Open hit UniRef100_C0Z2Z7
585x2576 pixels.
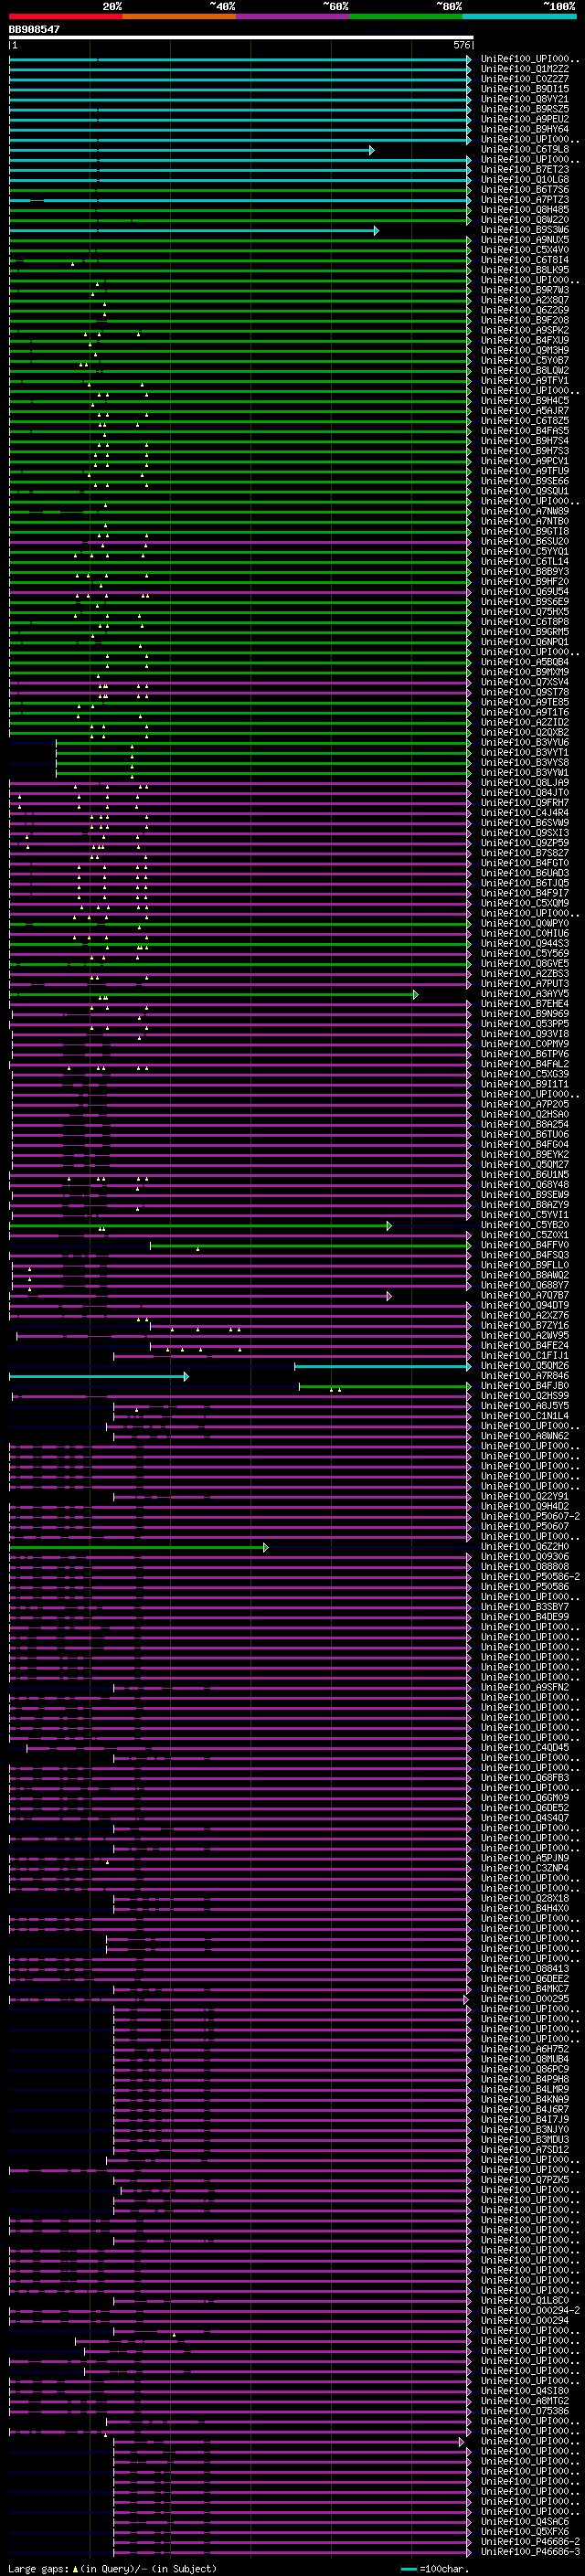pos(525,79)
